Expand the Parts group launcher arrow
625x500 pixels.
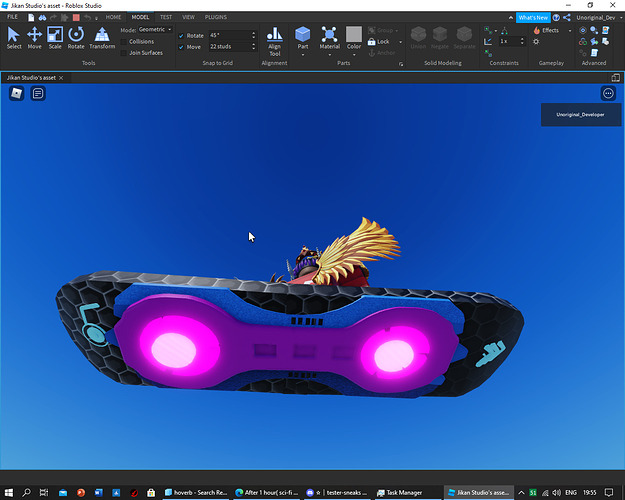[401, 64]
